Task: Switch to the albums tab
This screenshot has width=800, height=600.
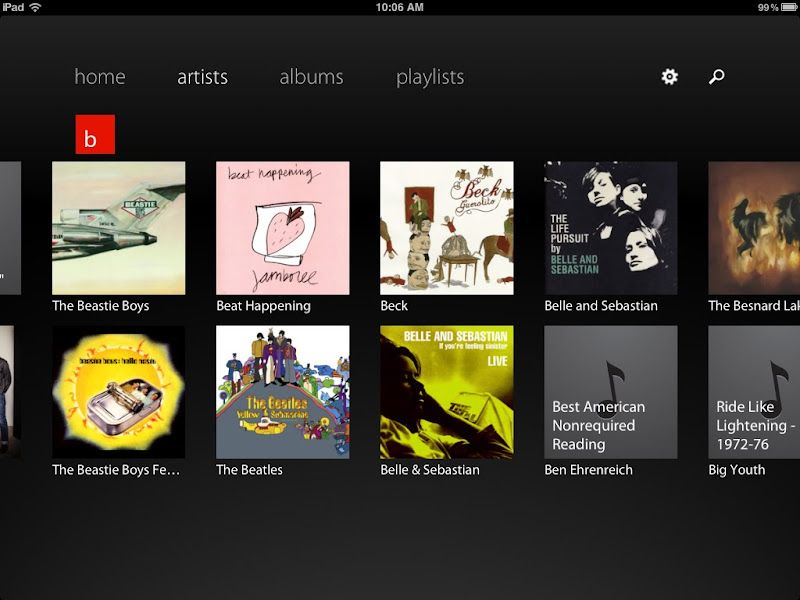Action: point(311,77)
